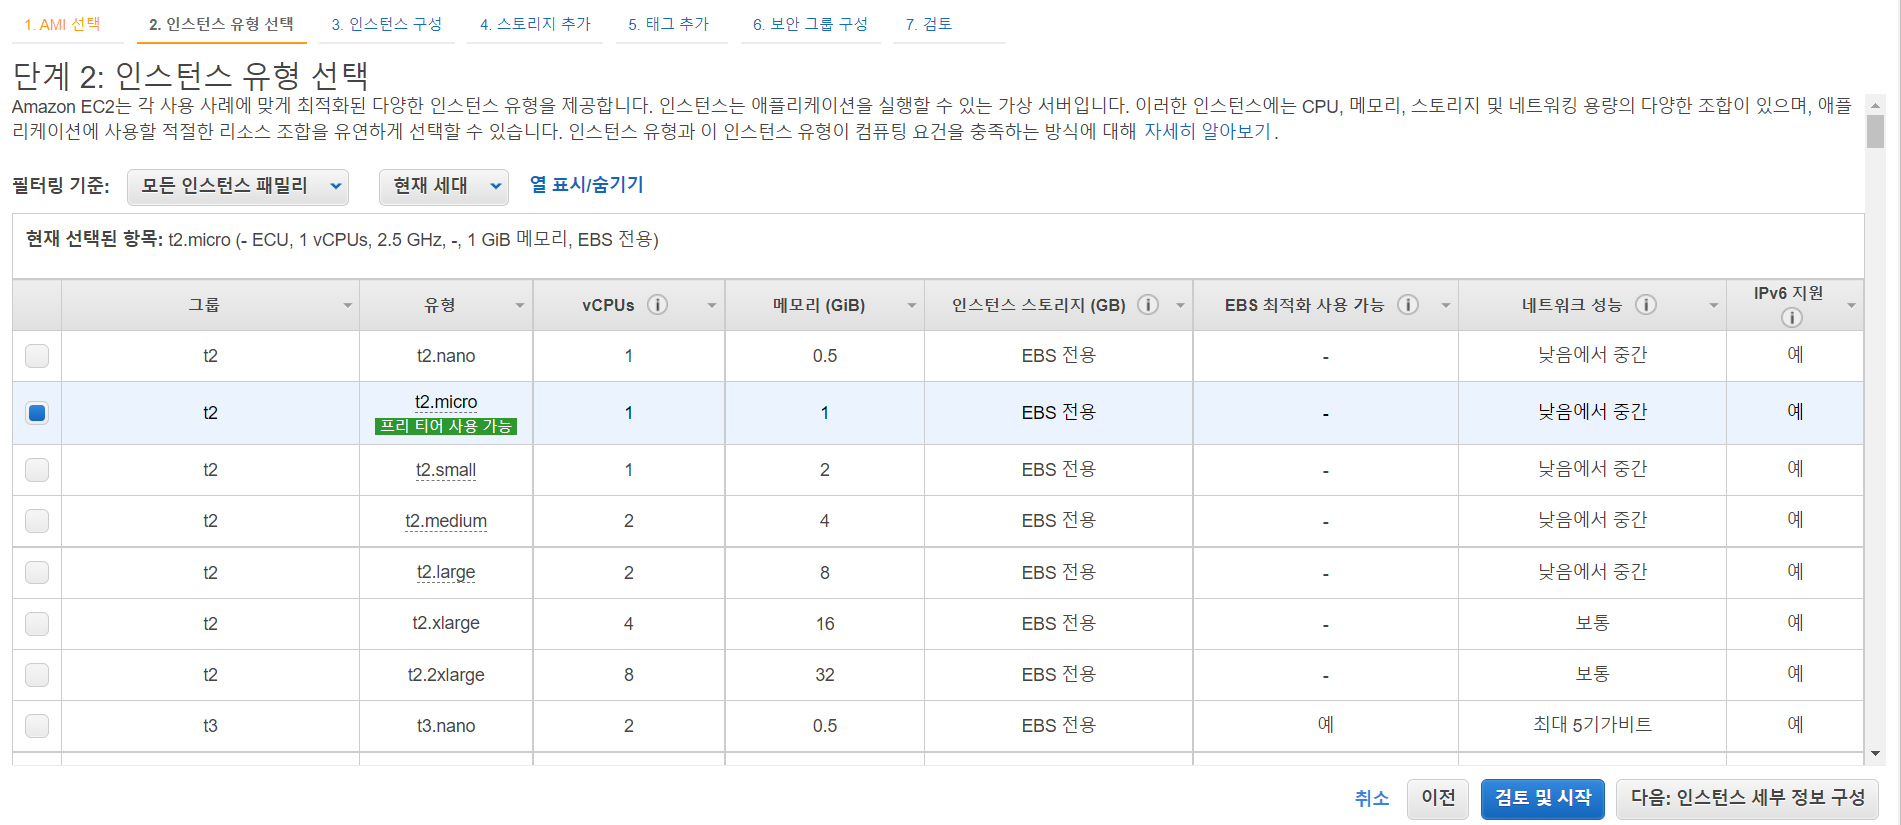The image size is (1901, 825).
Task: Proceed with 다음: 인스턴스 세부 정보 구성
Action: [x=1748, y=798]
